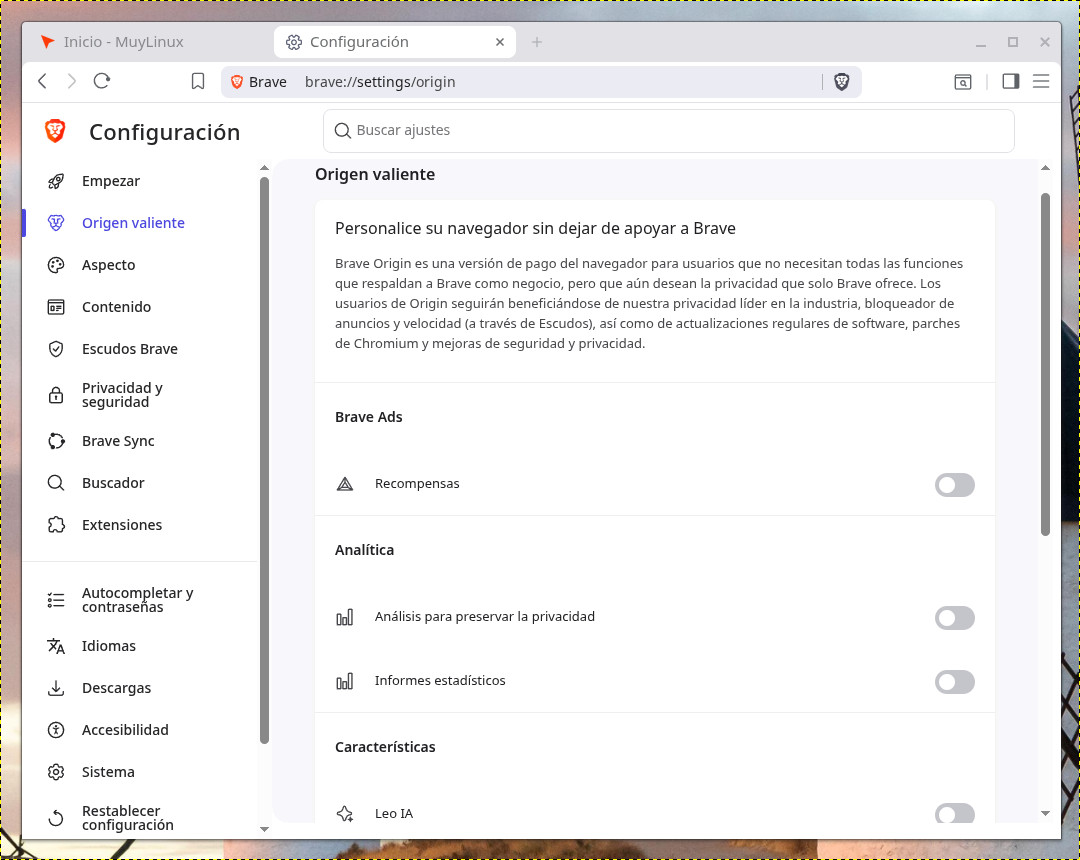The image size is (1080, 860).
Task: Toggle the Leo IA switch
Action: click(955, 813)
